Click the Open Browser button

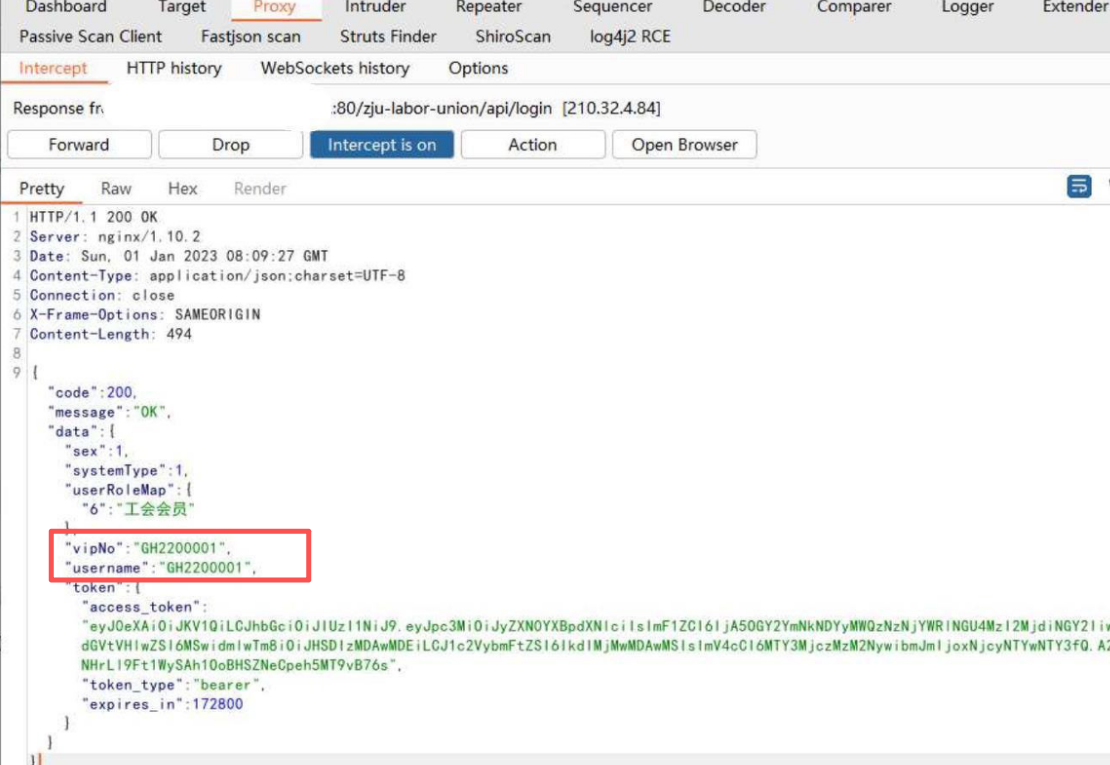coord(684,145)
